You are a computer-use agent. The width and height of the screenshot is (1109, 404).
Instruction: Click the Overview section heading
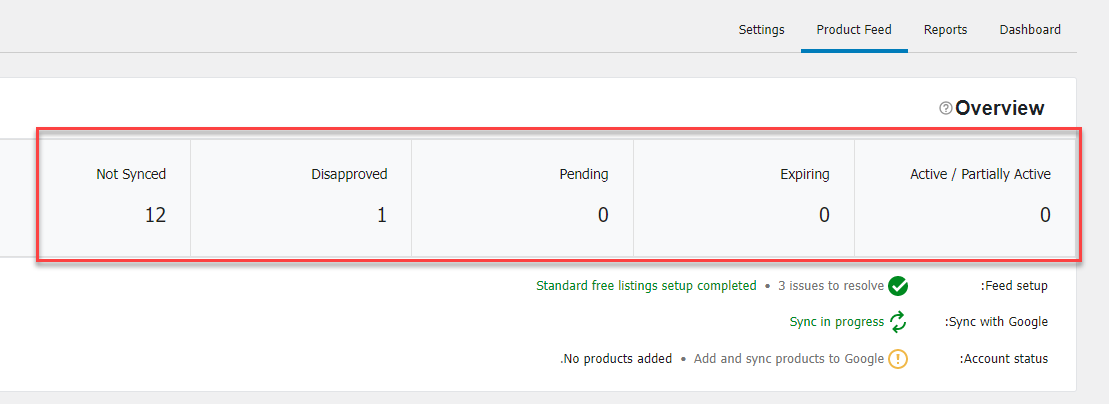point(999,108)
